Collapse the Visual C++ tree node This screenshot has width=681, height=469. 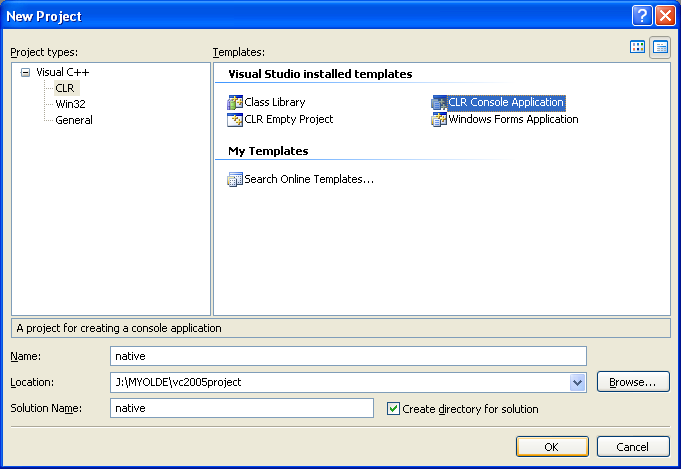click(26, 73)
